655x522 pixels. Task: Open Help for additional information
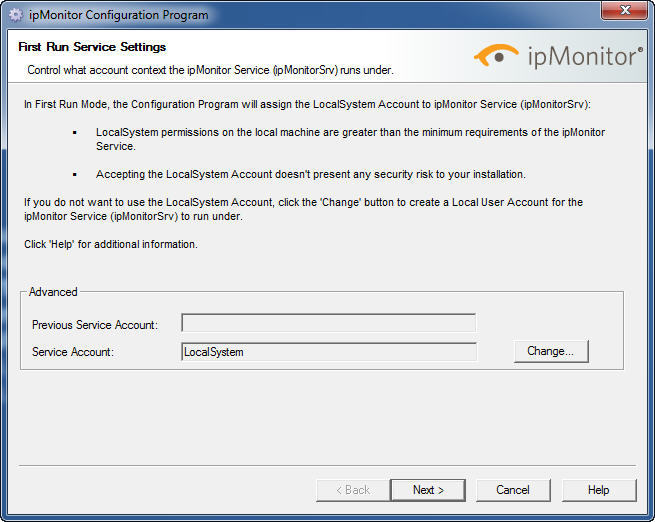coord(598,490)
